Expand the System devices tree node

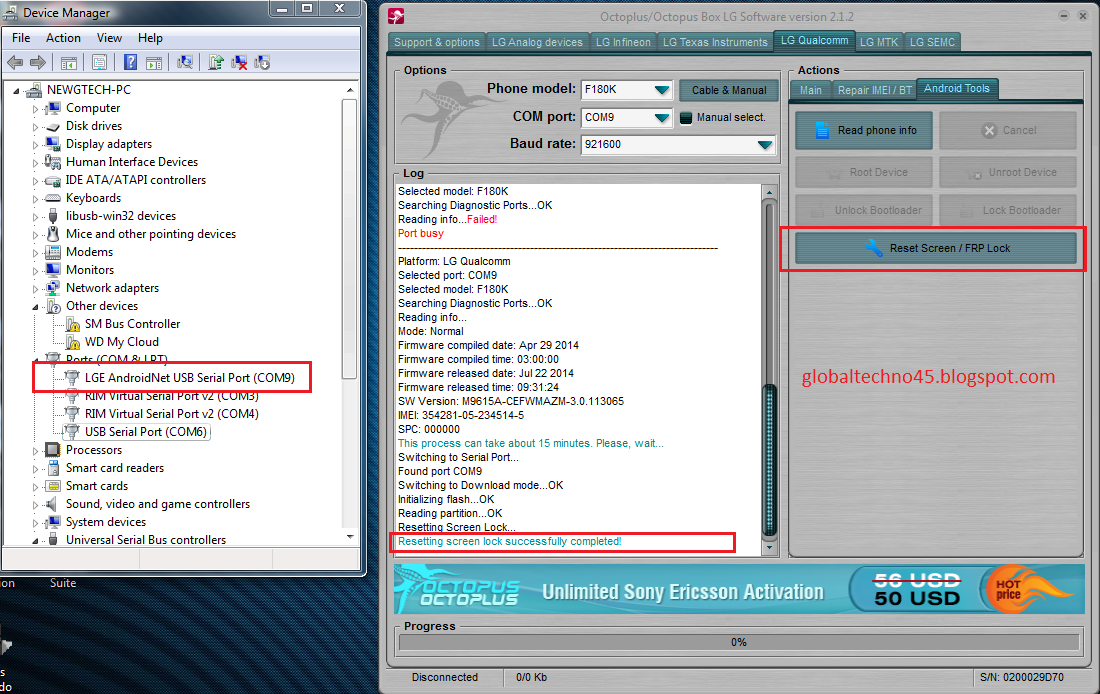click(x=35, y=523)
